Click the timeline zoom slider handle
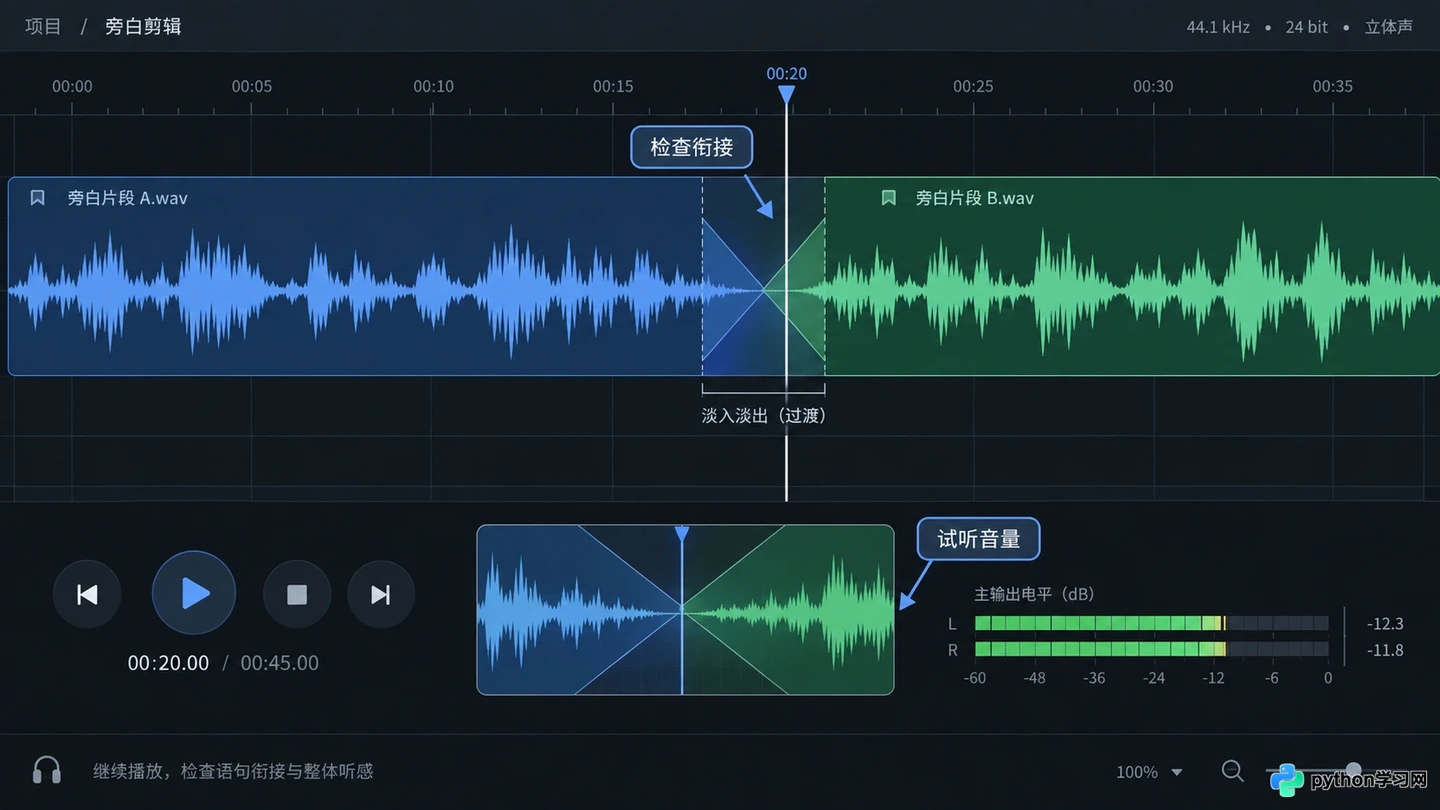 click(x=1353, y=771)
